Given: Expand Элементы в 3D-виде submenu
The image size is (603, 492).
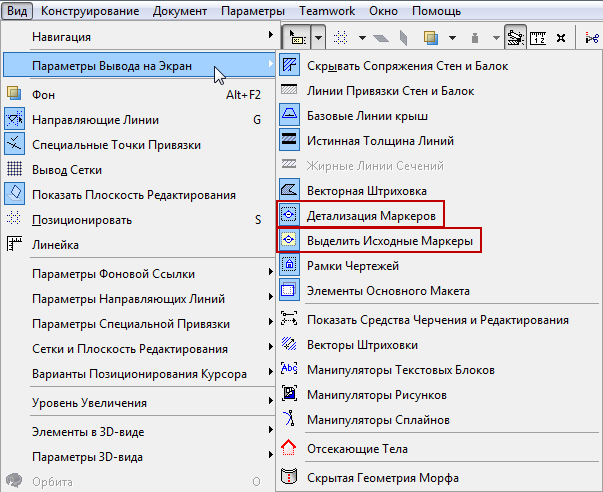Looking at the screenshot, I should coord(139,432).
